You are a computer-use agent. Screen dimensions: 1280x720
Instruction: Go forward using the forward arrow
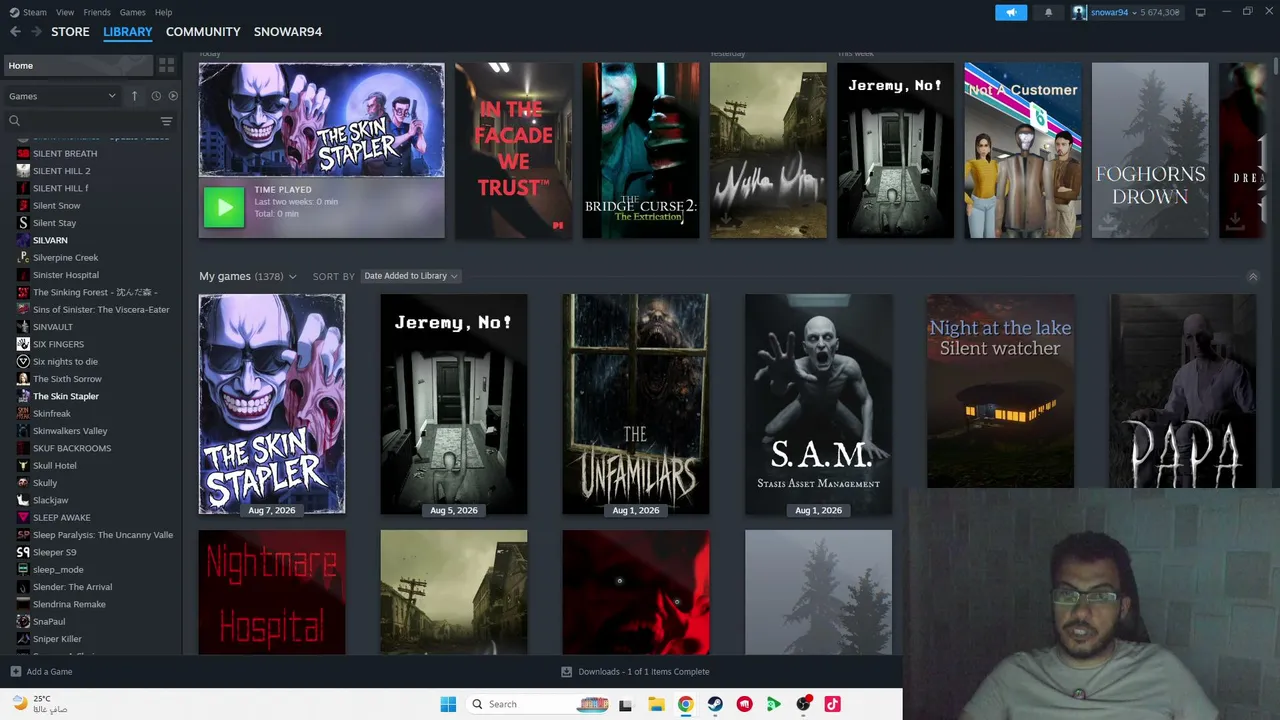coord(36,32)
